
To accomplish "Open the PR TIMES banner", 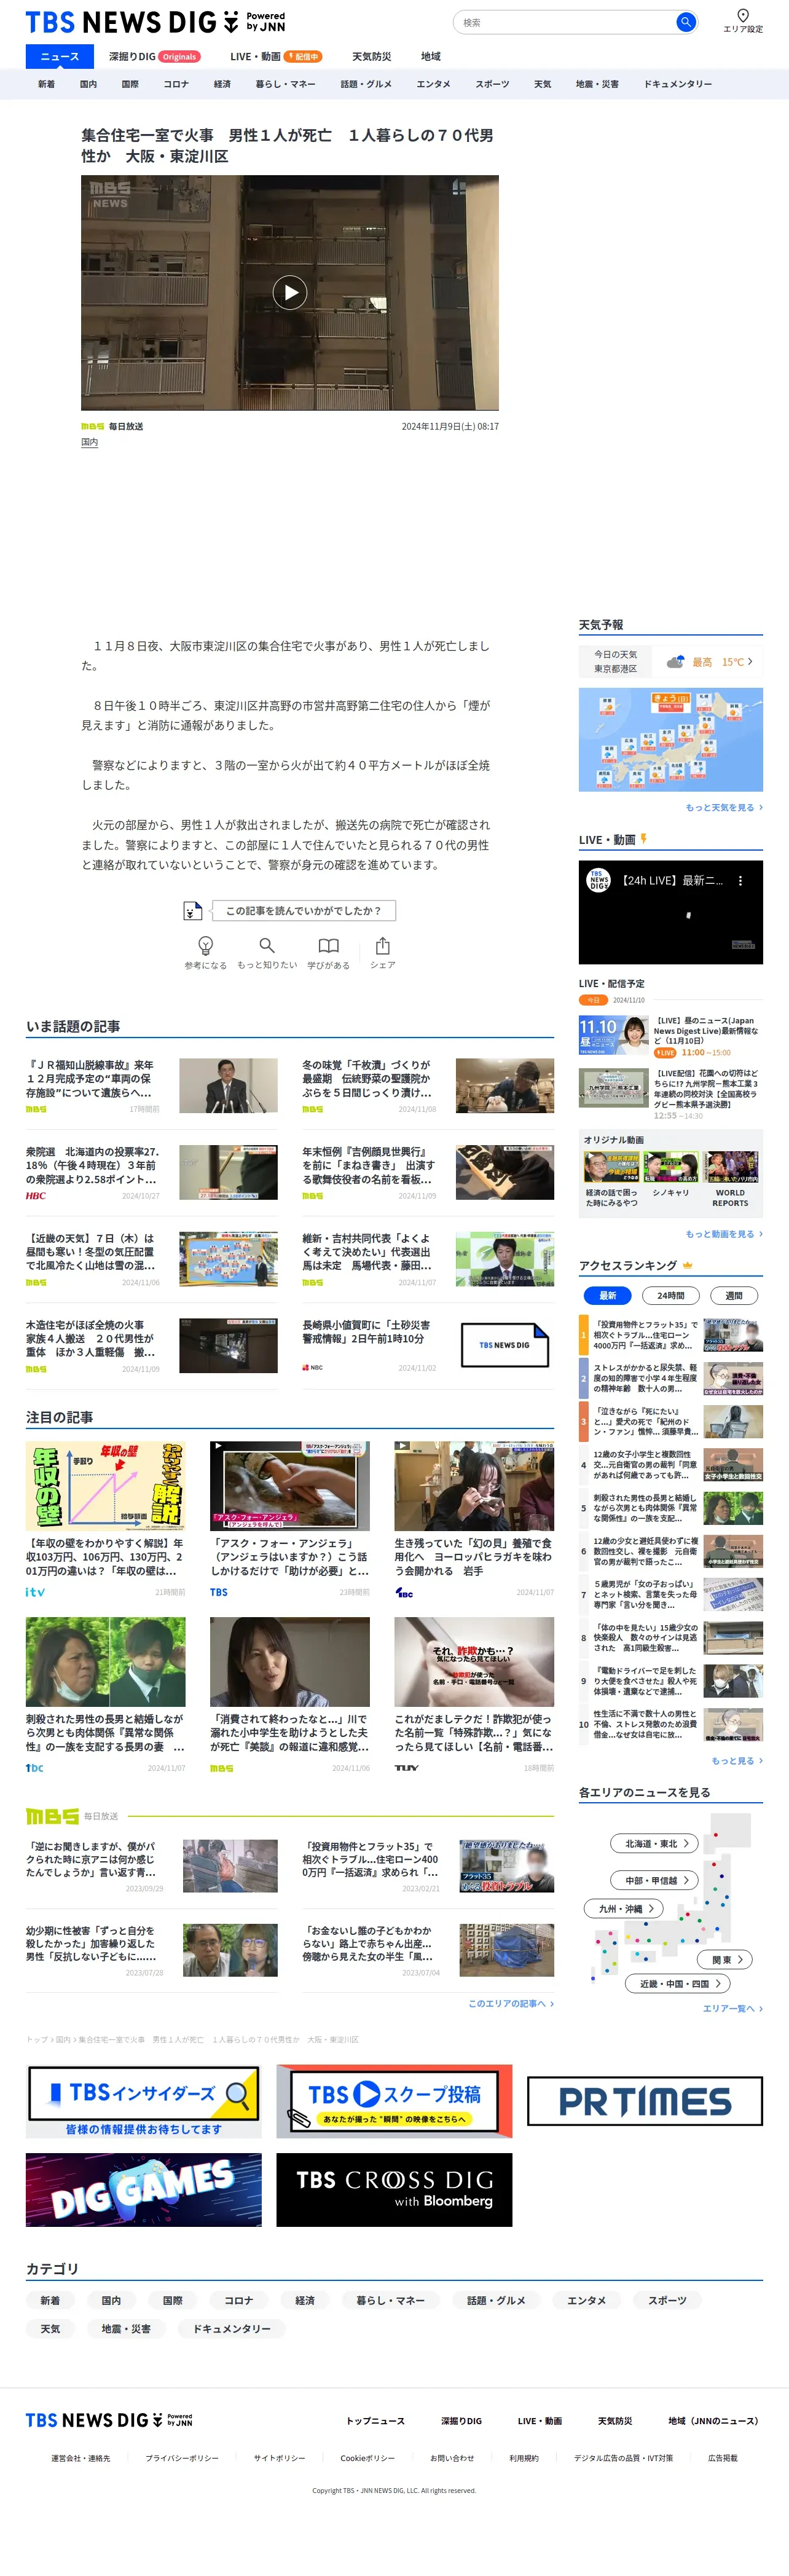I will point(645,2101).
